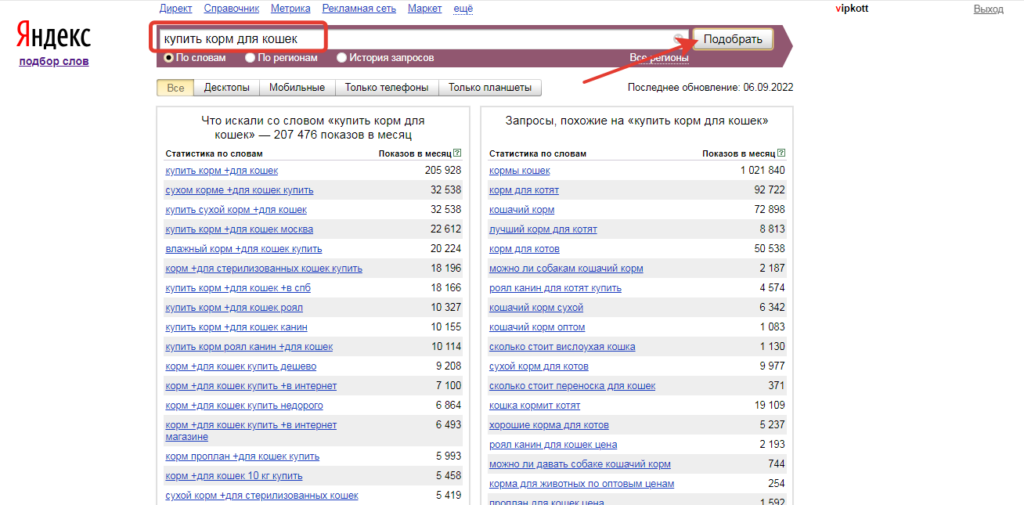Open the 'купить сухой корм +для кошек' query
This screenshot has height=505, width=1024.
(236, 210)
